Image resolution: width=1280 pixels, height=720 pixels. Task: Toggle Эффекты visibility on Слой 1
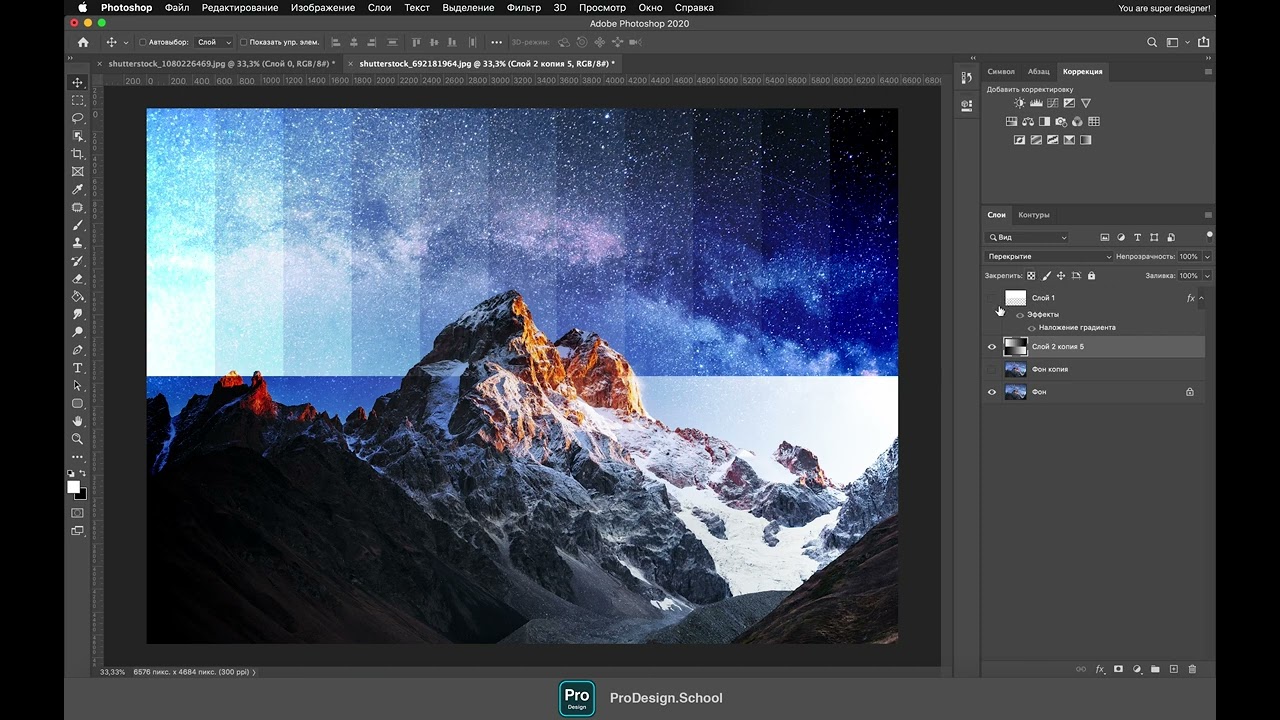[1020, 315]
